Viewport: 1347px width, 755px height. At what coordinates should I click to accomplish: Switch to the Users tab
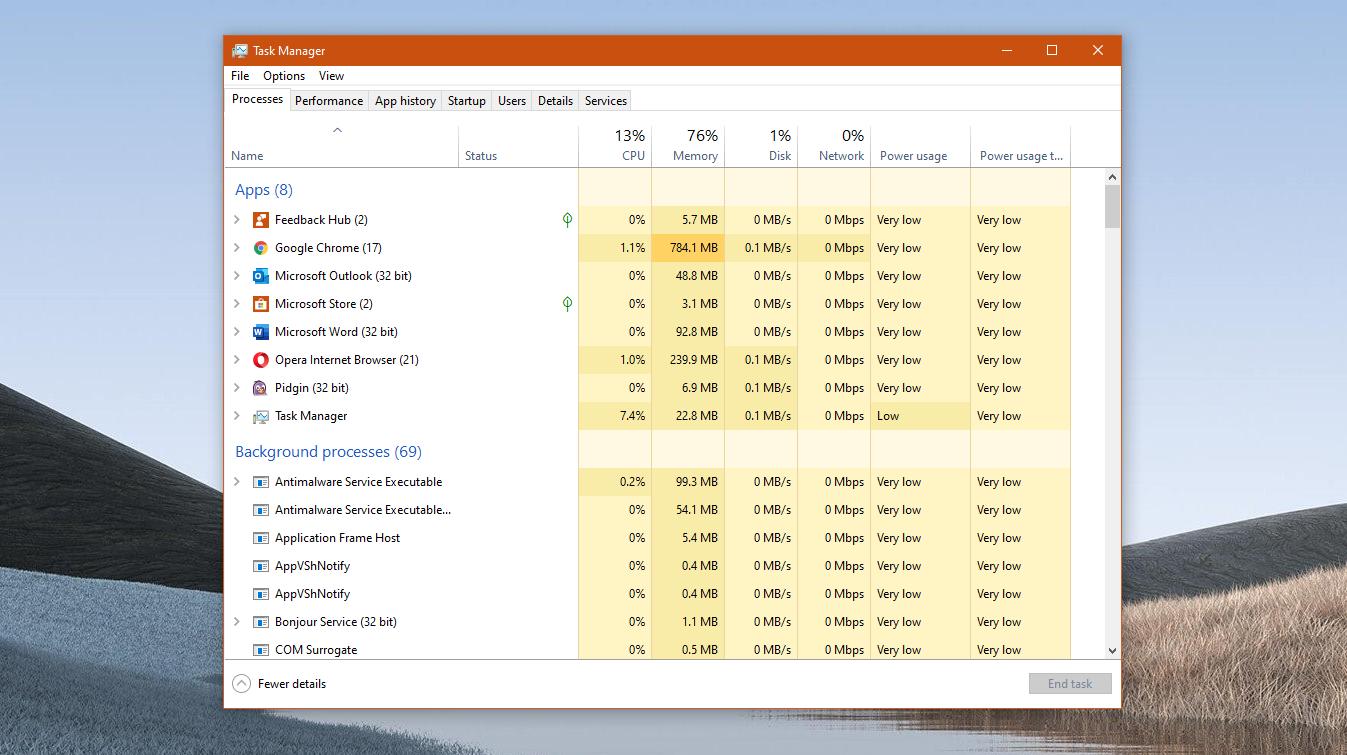tap(512, 101)
